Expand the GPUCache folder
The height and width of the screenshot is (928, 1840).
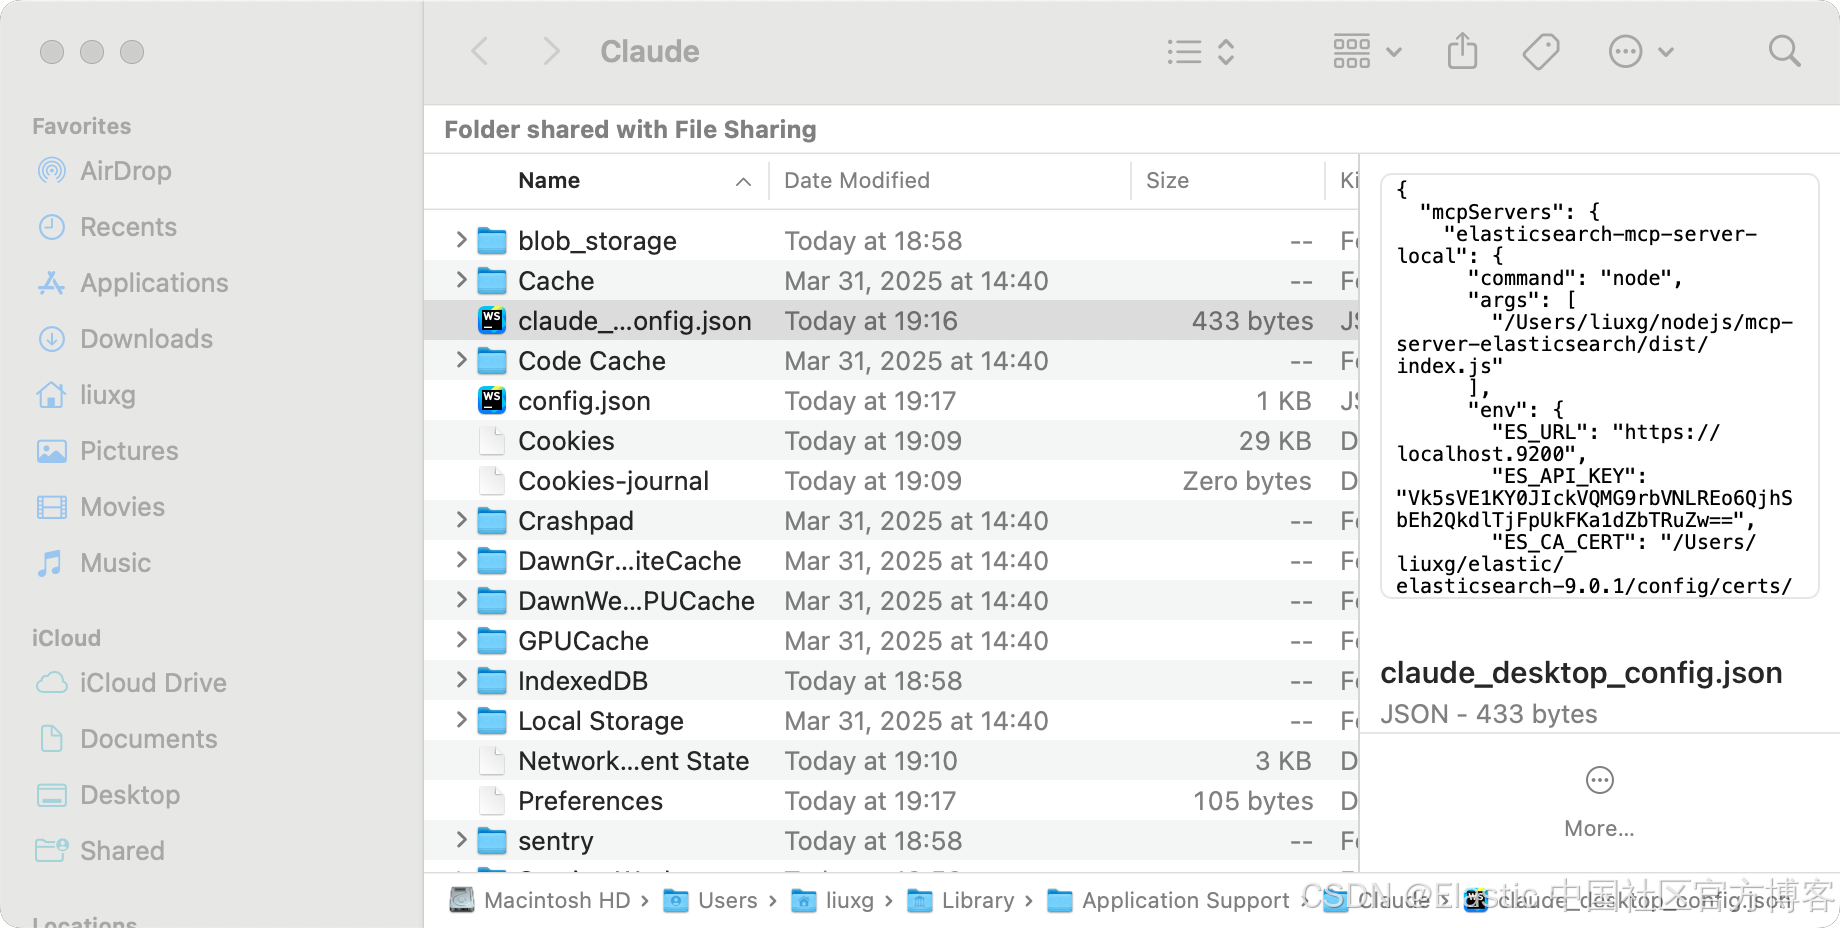pyautogui.click(x=461, y=640)
